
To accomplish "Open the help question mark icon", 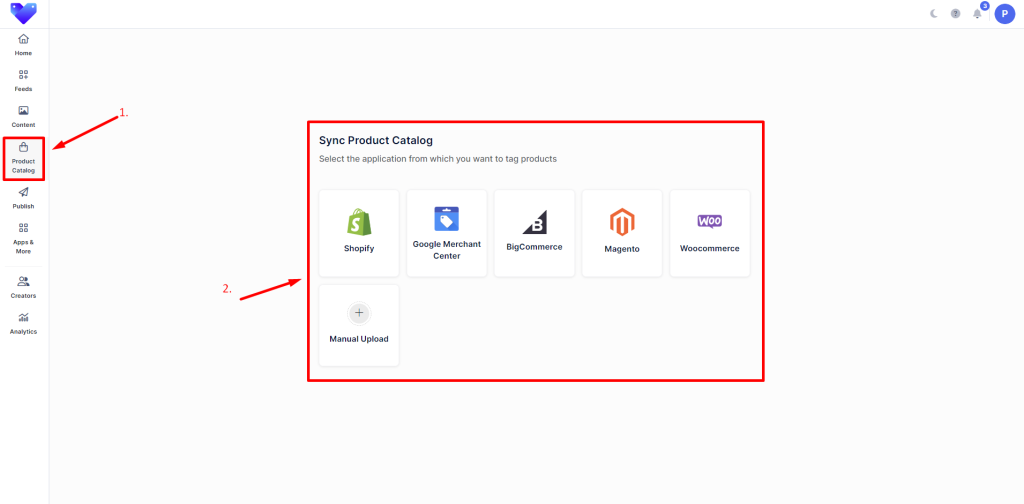I will tap(955, 14).
